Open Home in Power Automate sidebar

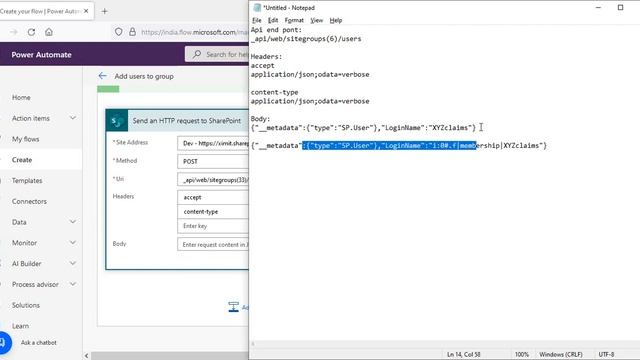click(x=21, y=98)
